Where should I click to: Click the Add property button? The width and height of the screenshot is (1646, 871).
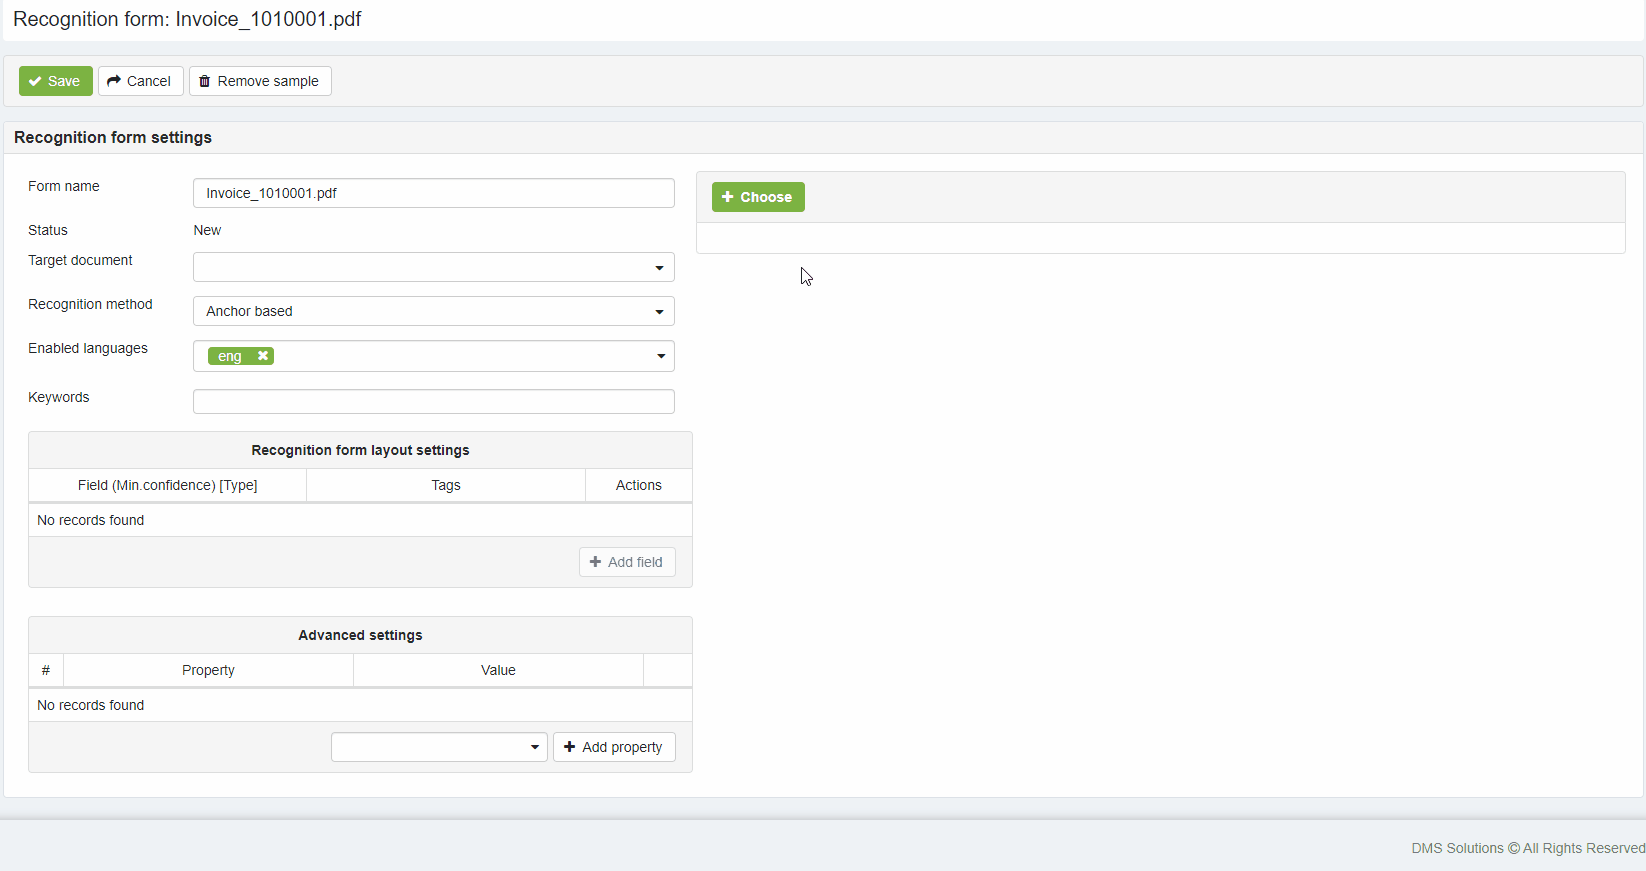point(614,747)
